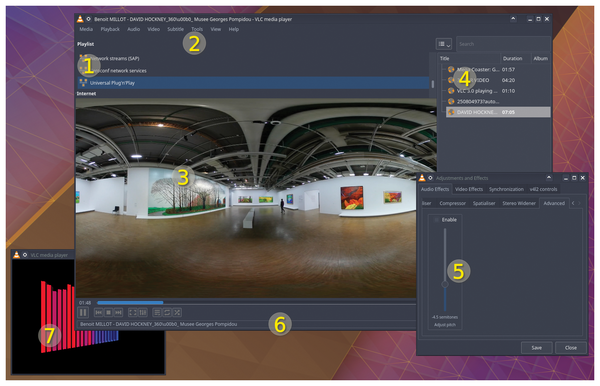This screenshot has height=386, width=600.
Task: Click pin icon in main VLC title bar
Action: [88, 19]
